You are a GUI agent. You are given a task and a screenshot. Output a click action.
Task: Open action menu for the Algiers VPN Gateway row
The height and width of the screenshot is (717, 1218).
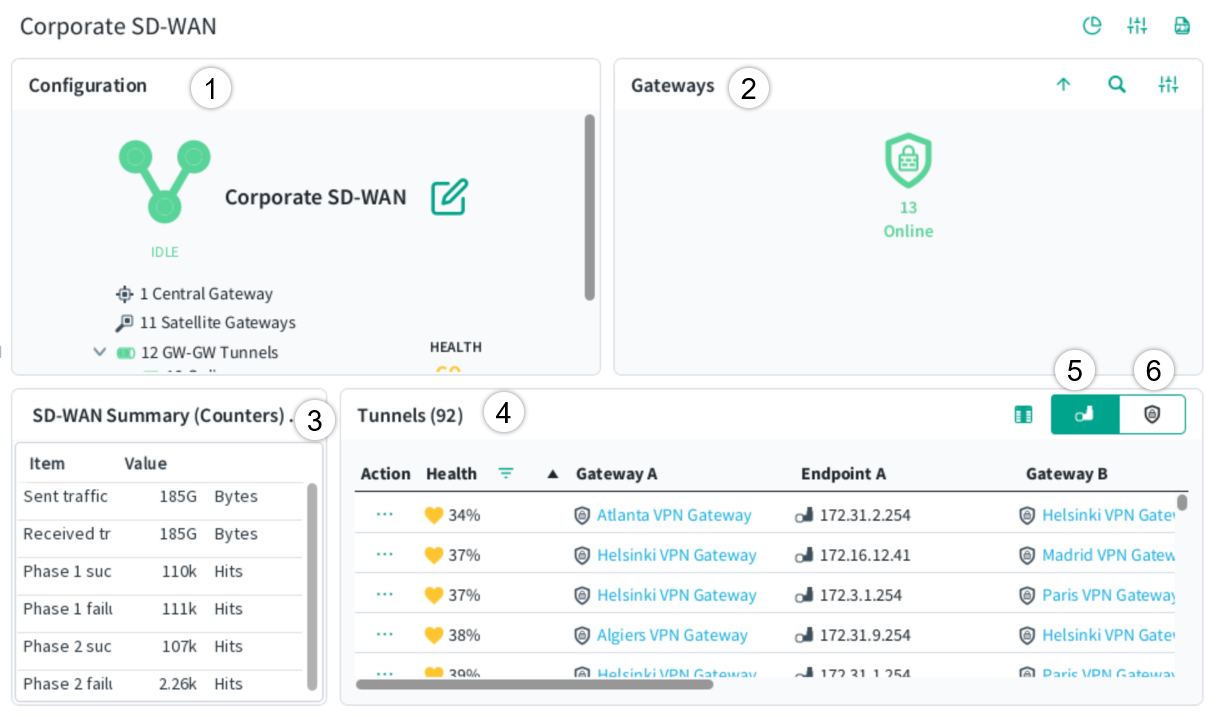click(385, 635)
